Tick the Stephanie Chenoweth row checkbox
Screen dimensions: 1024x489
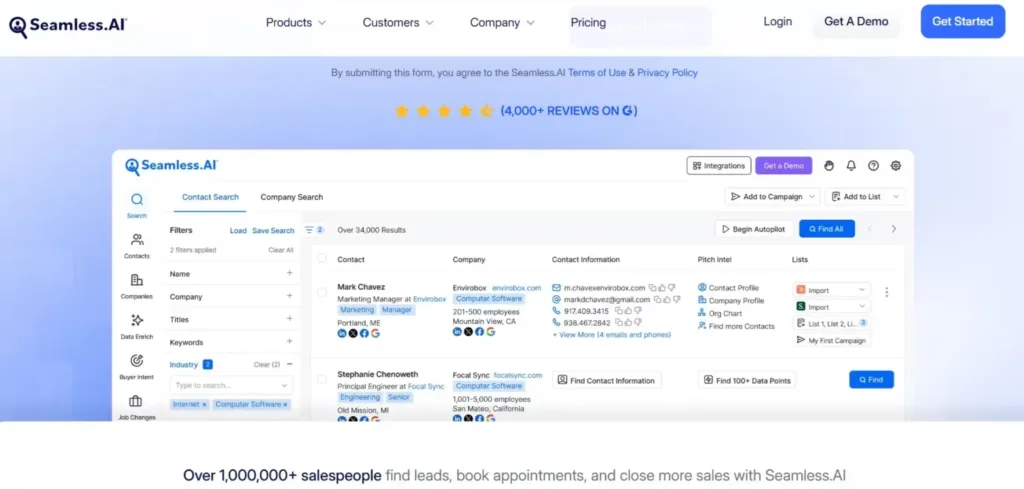pyautogui.click(x=322, y=380)
